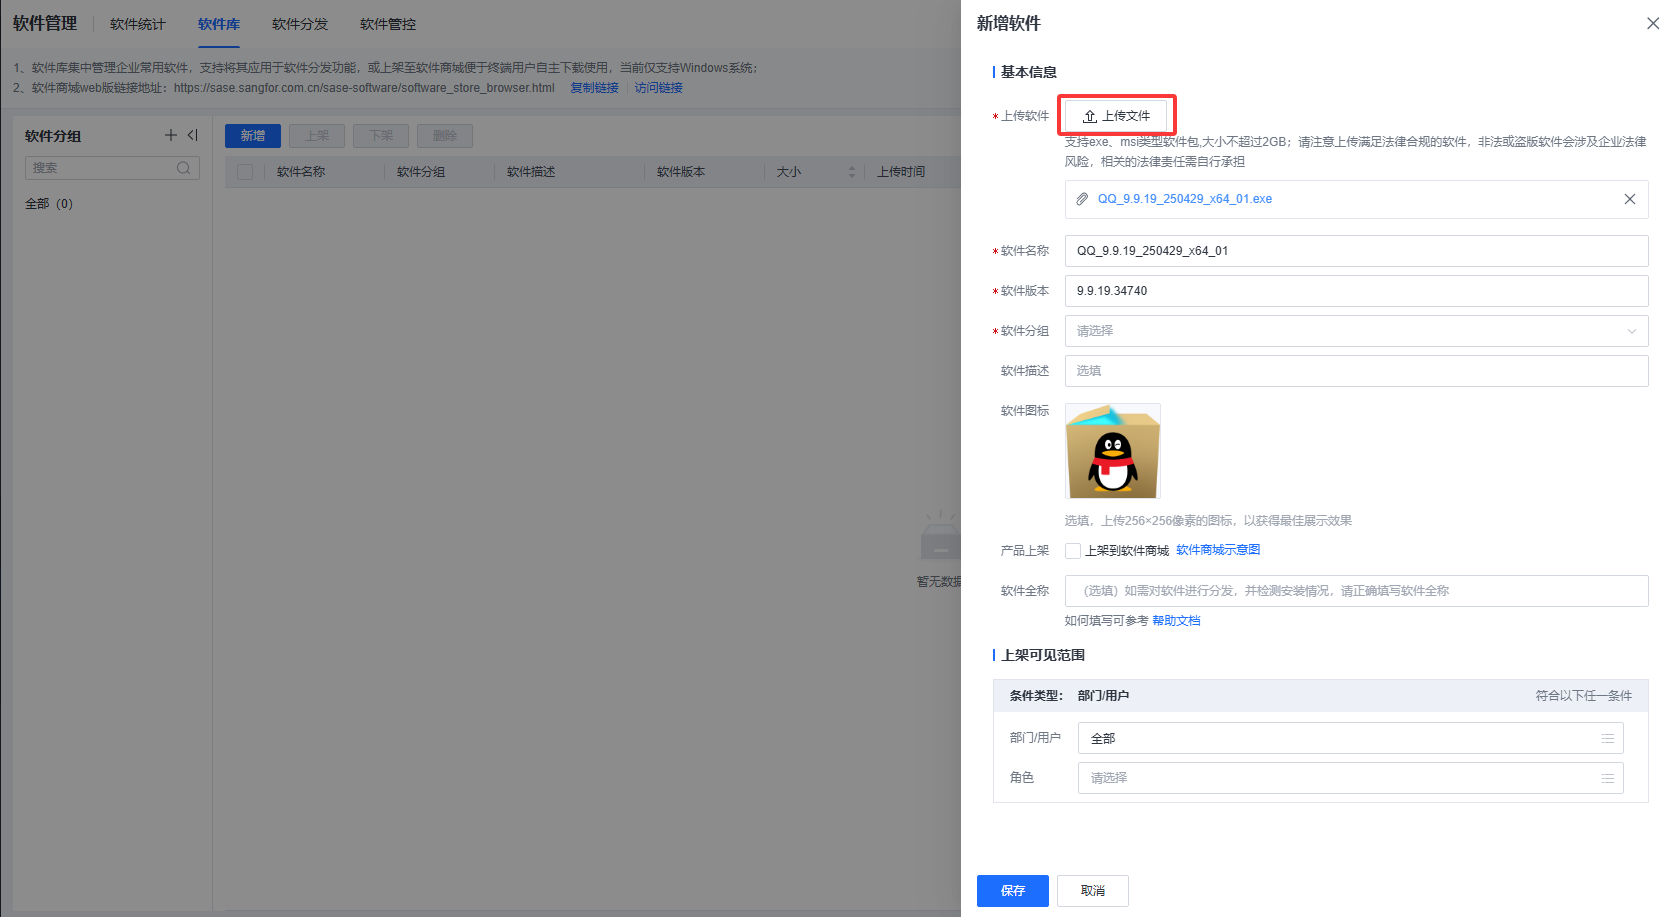Switch to the 软件分发 tab

(300, 24)
